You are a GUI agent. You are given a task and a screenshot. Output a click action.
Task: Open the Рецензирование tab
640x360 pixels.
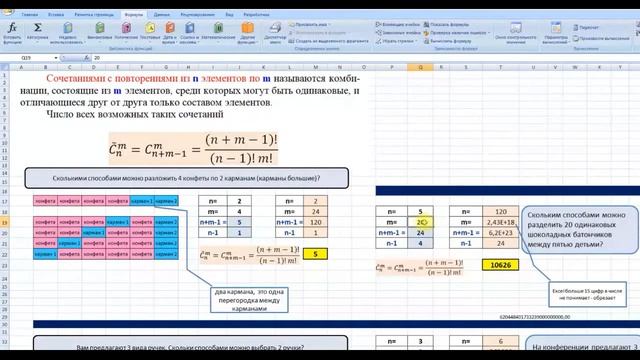pyautogui.click(x=198, y=15)
